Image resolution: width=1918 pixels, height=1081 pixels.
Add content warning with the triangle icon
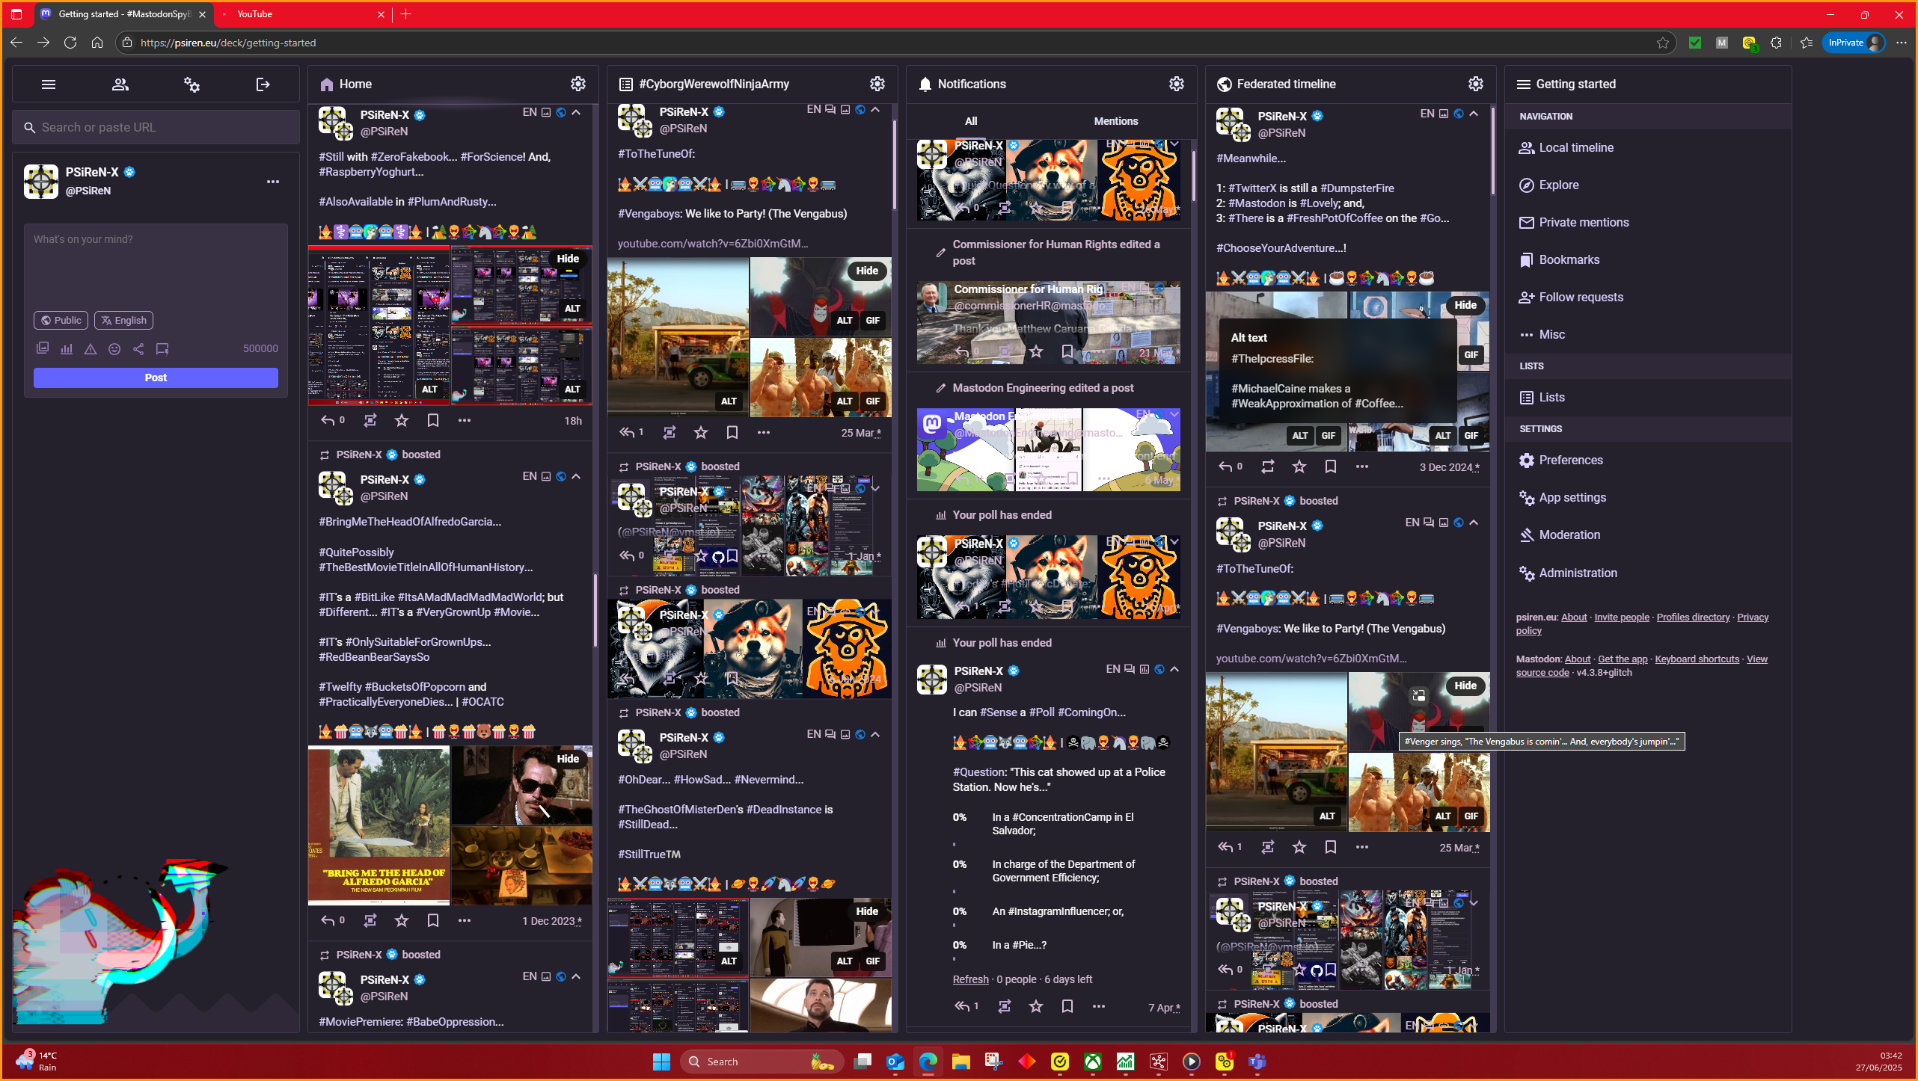90,349
